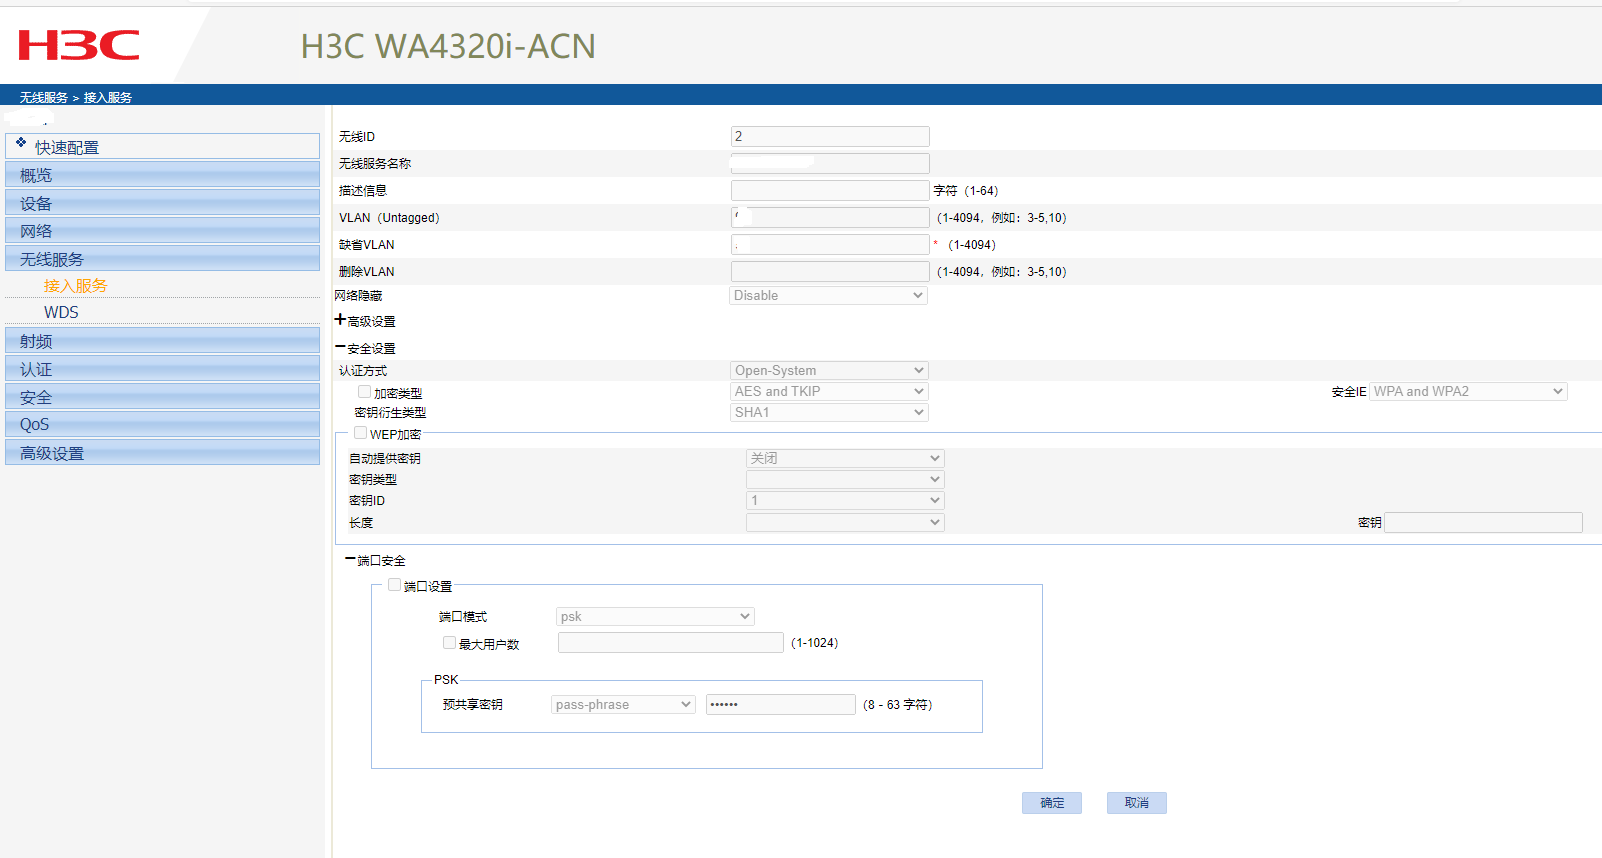Click the 删除VLAN input field
This screenshot has width=1602, height=858.
(x=830, y=271)
